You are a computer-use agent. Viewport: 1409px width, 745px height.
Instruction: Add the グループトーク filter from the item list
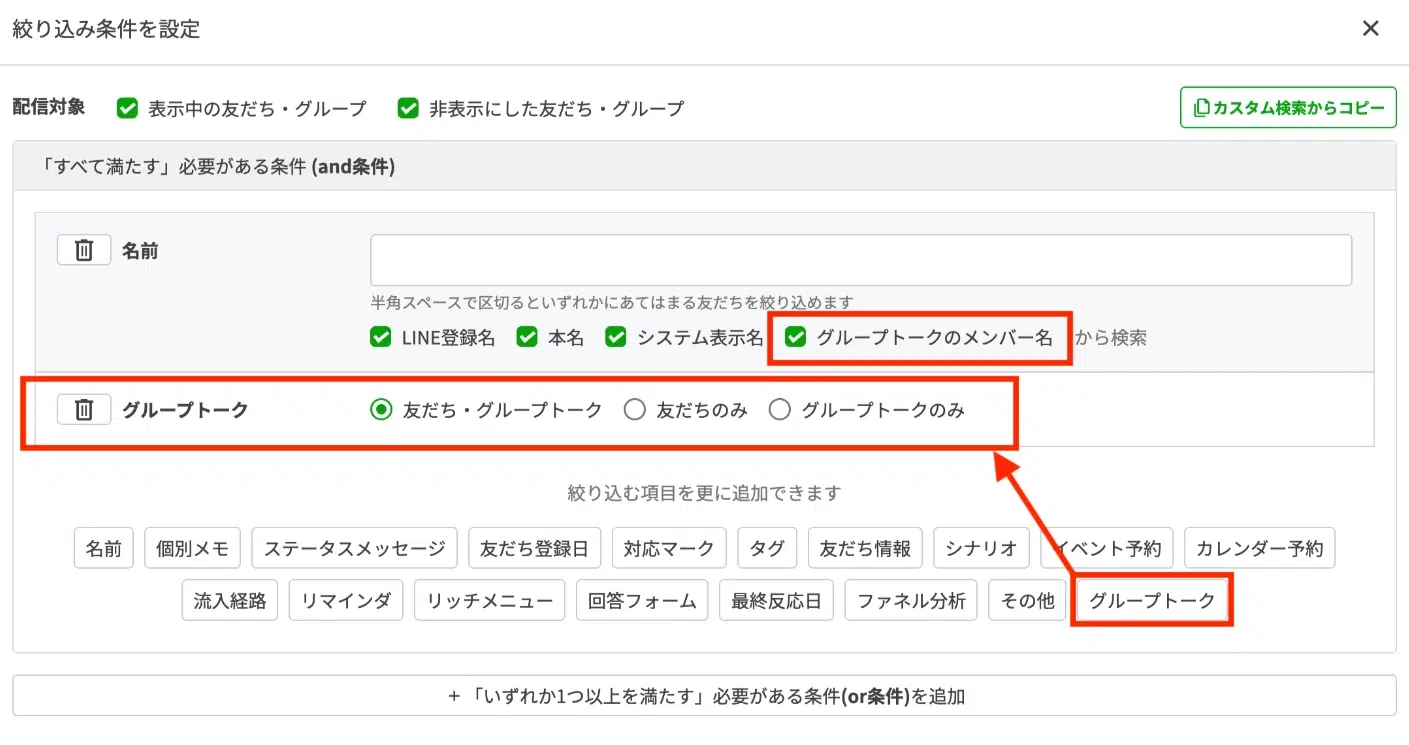[1152, 601]
